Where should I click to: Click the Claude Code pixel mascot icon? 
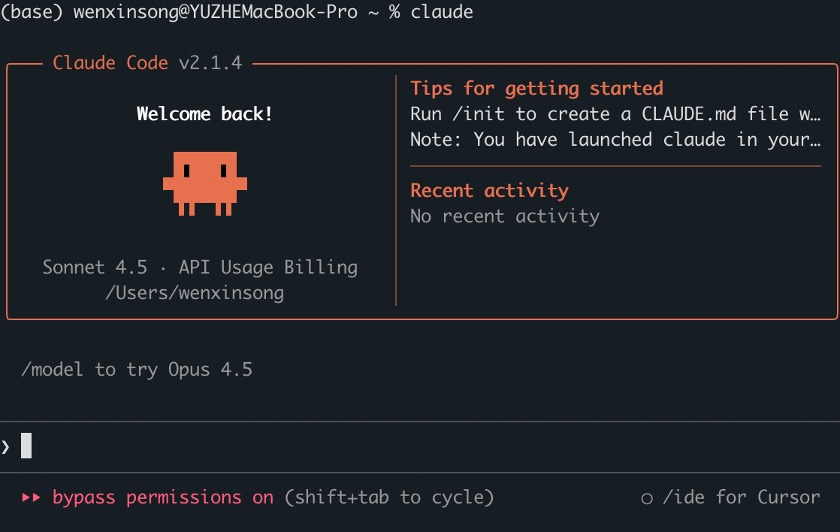[x=205, y=183]
